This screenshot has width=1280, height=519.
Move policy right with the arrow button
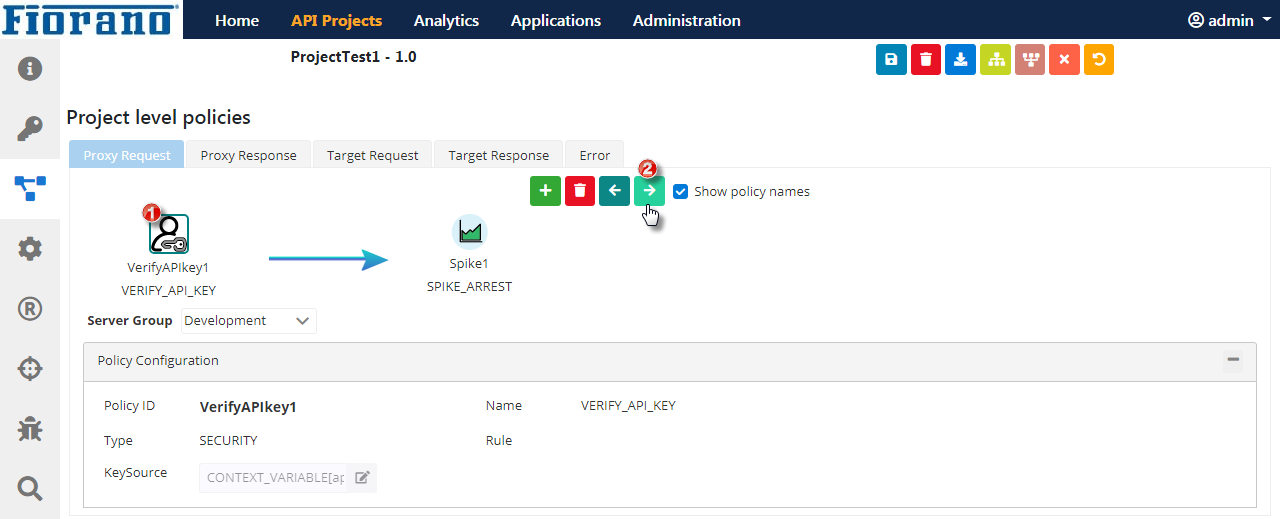pos(649,190)
